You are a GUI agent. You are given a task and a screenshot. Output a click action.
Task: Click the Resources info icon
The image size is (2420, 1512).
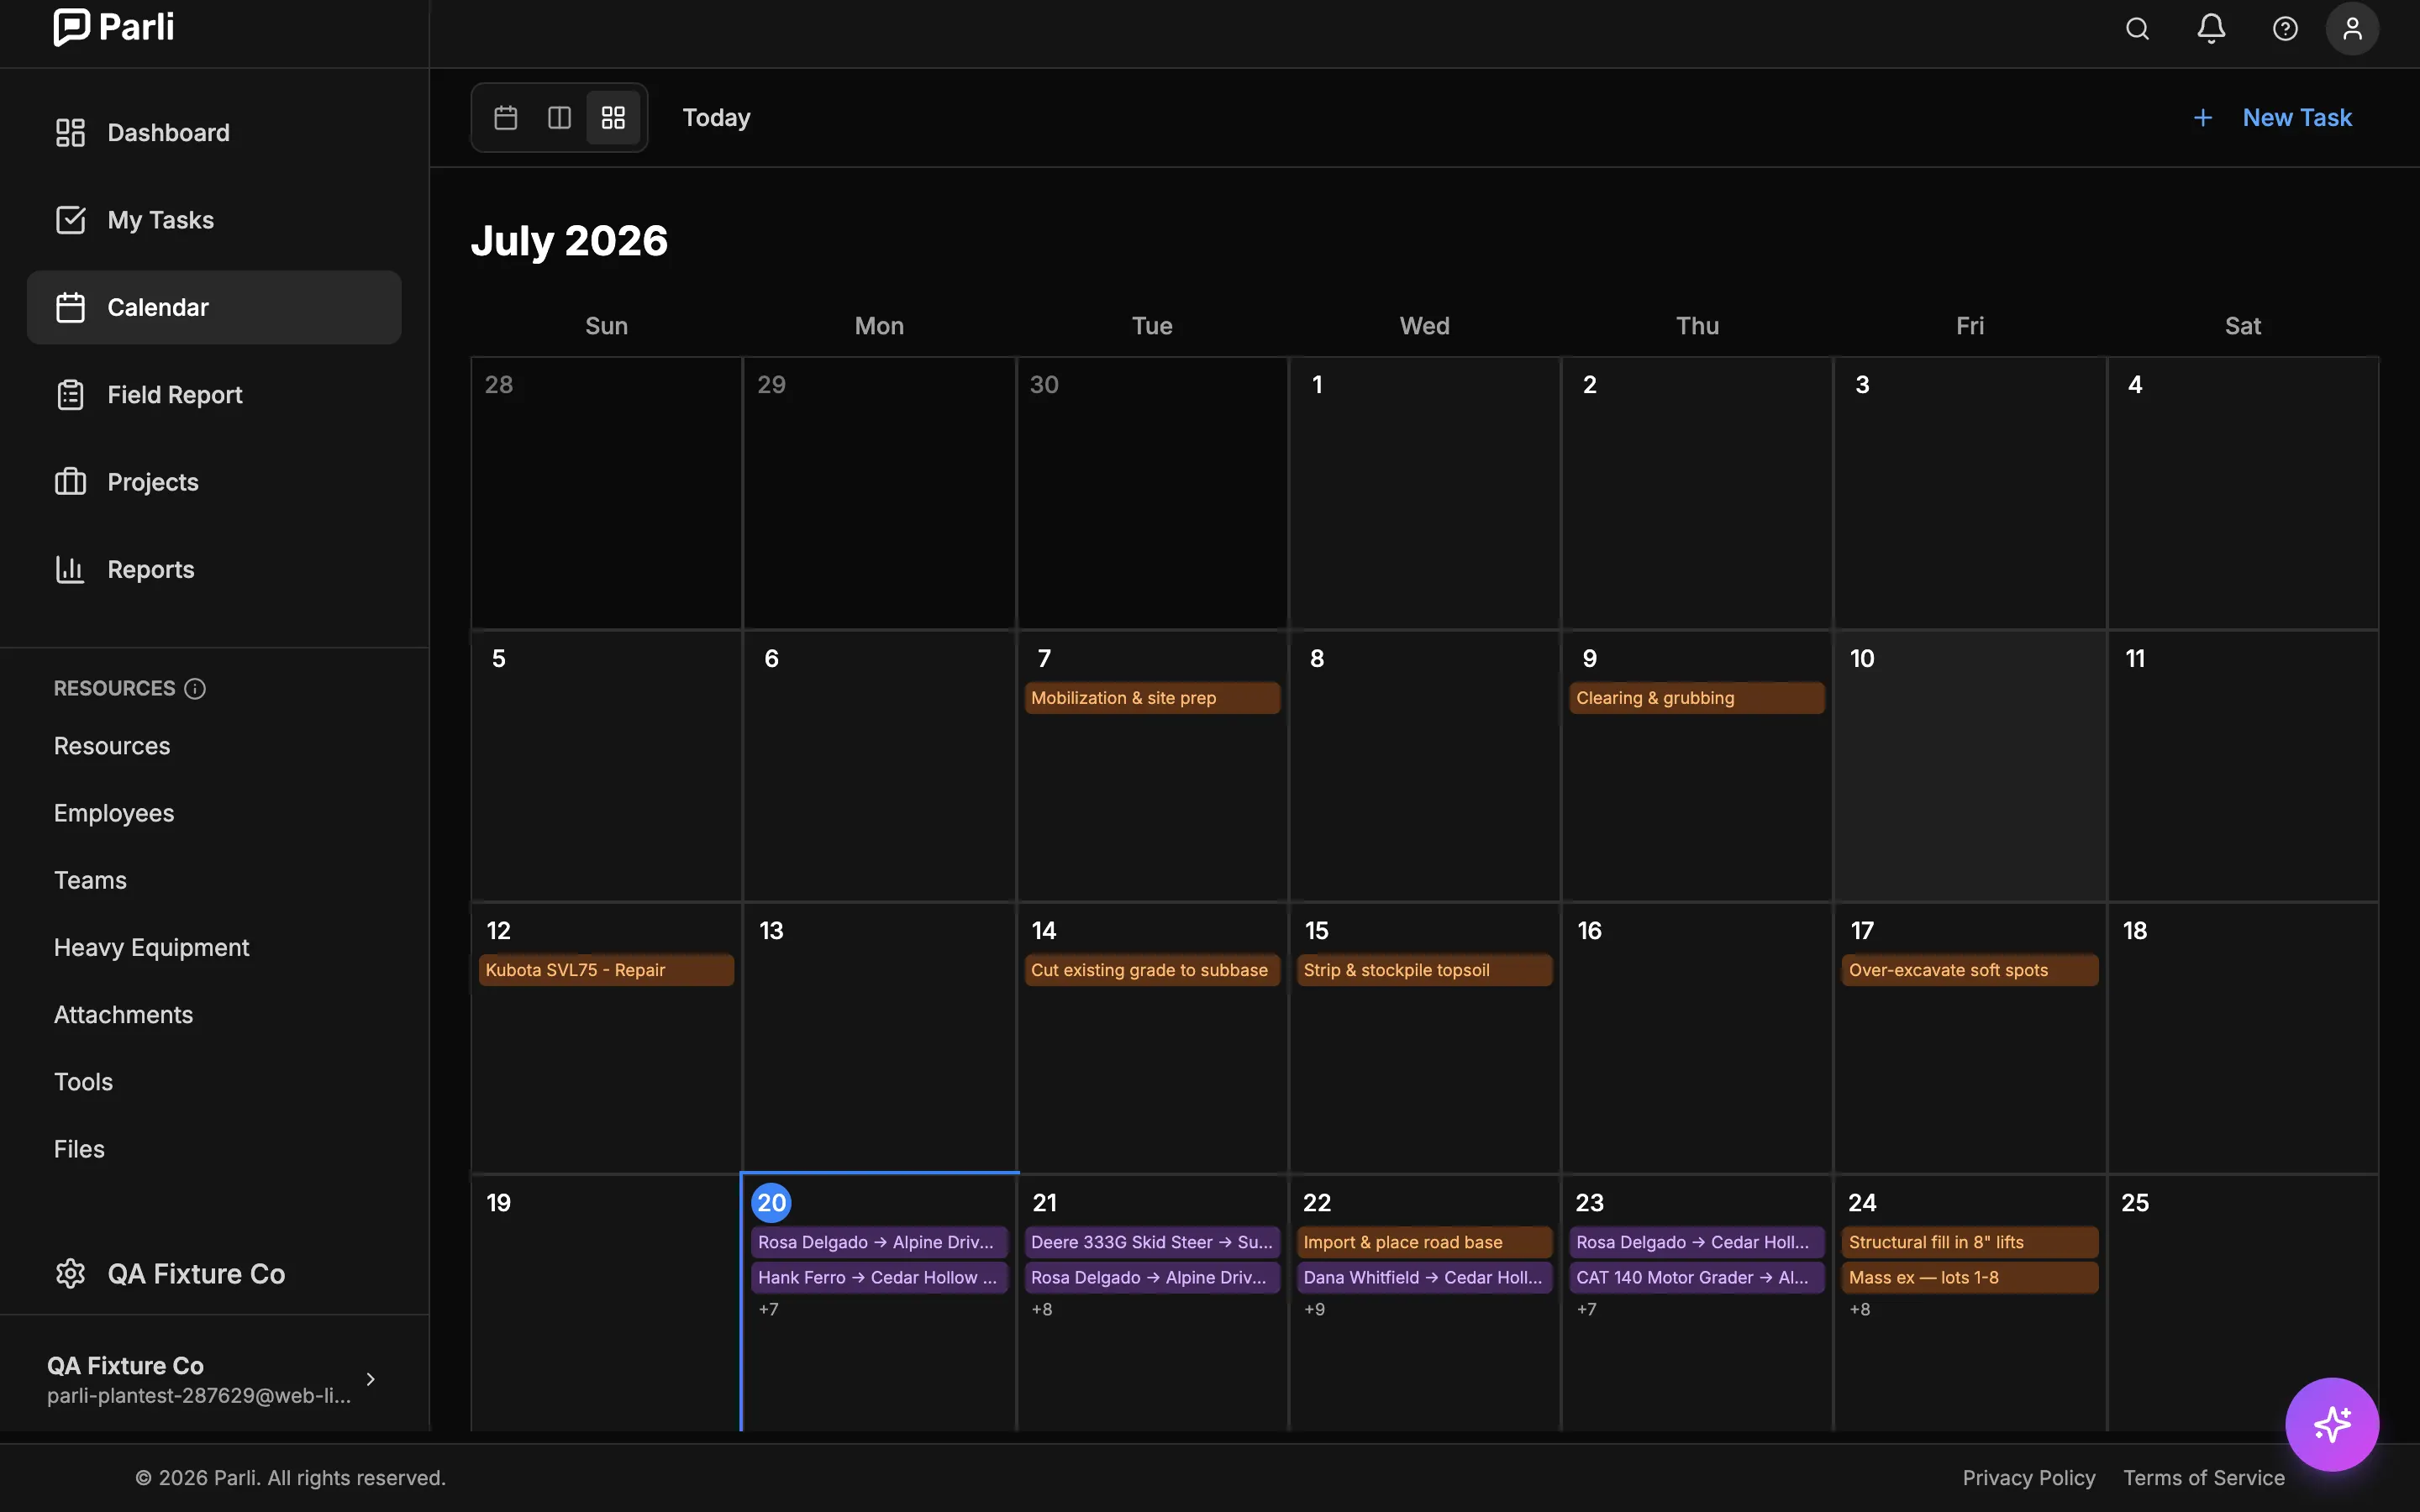click(195, 689)
